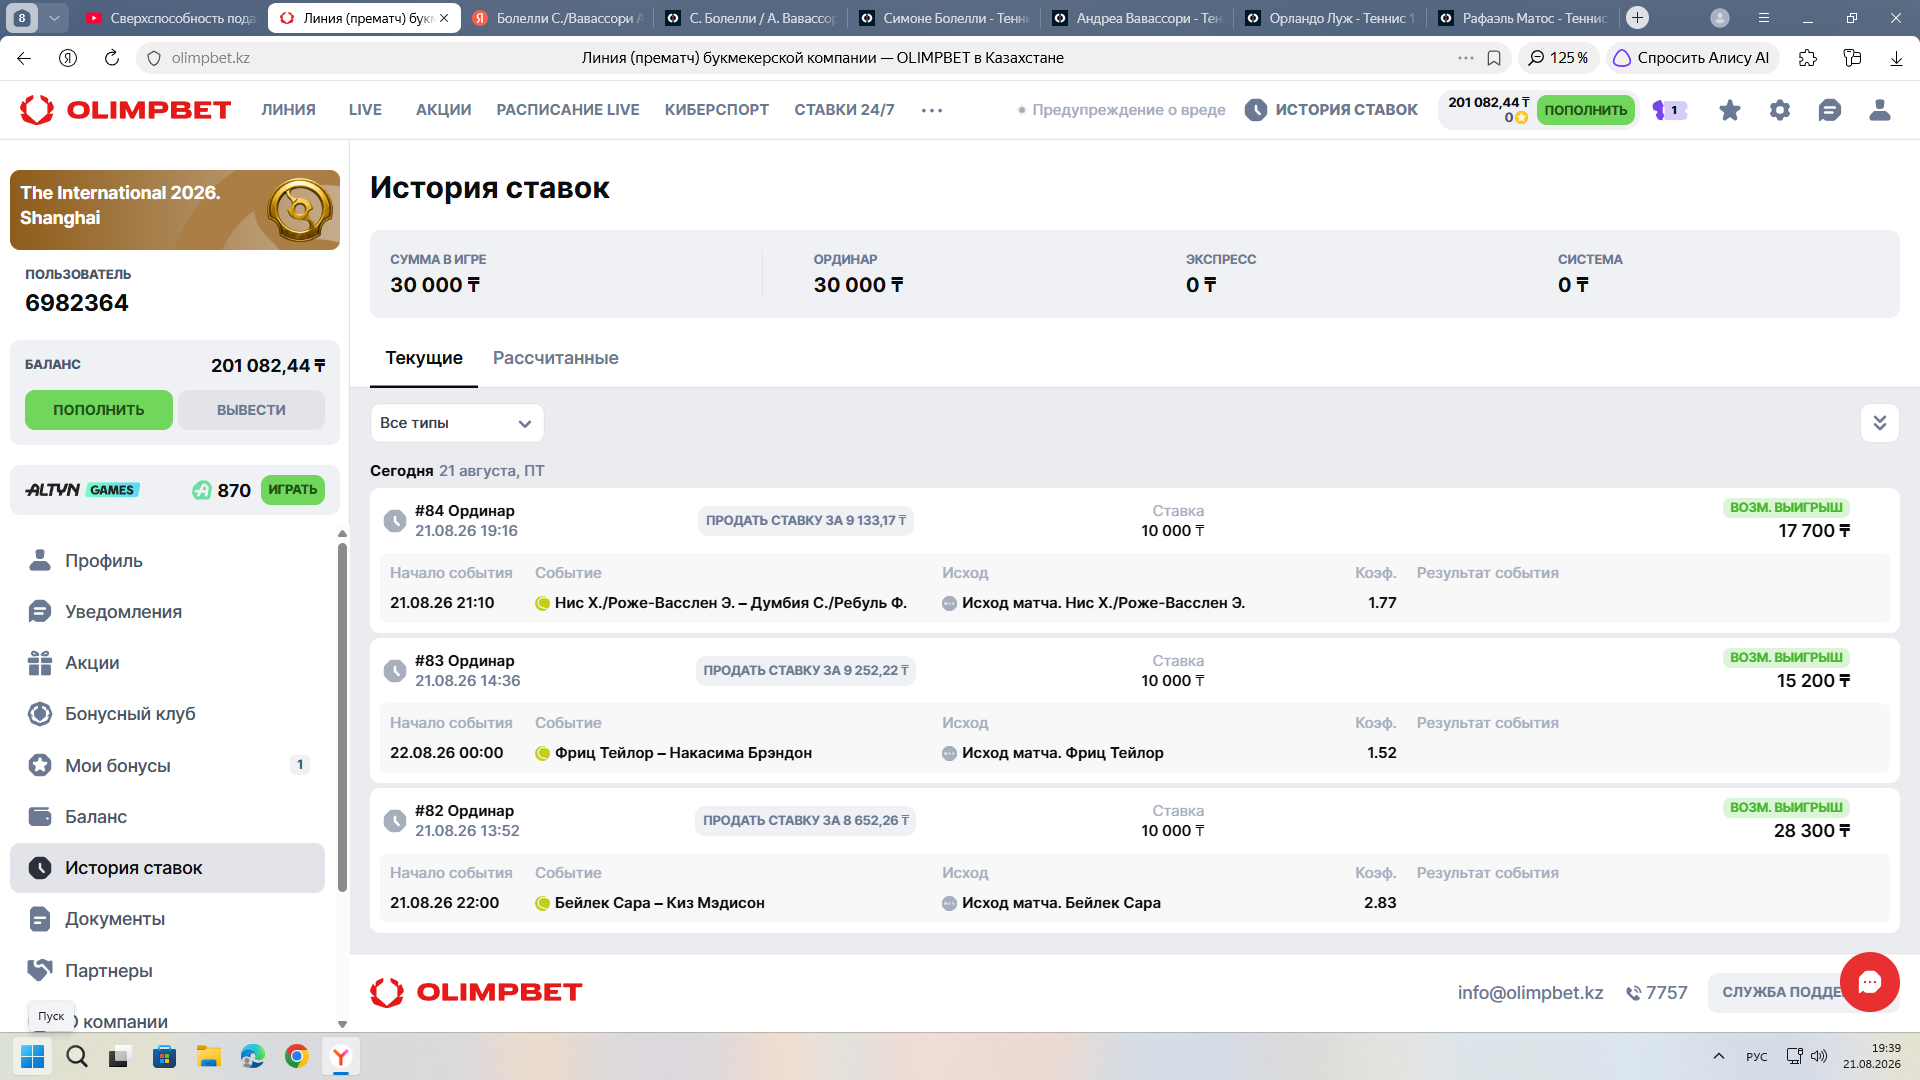
Task: Select the 'Текущие' tab
Action: [x=424, y=358]
